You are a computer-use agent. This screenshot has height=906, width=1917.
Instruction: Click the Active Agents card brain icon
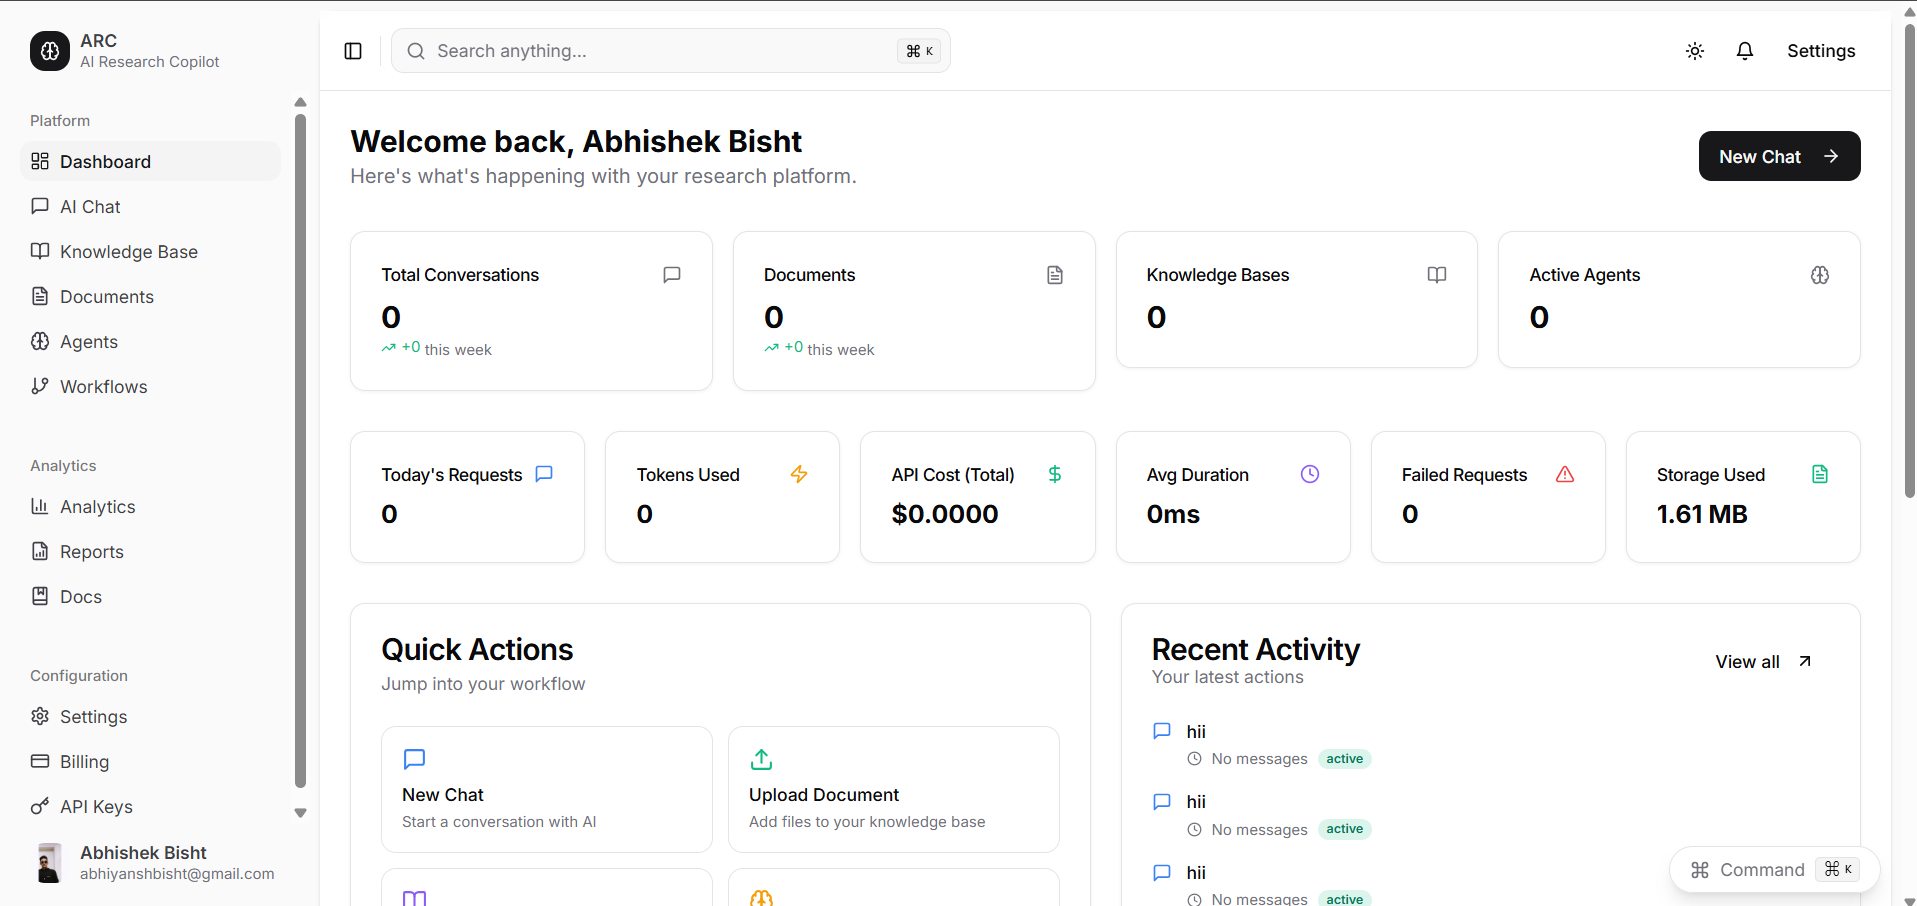pyautogui.click(x=1820, y=274)
